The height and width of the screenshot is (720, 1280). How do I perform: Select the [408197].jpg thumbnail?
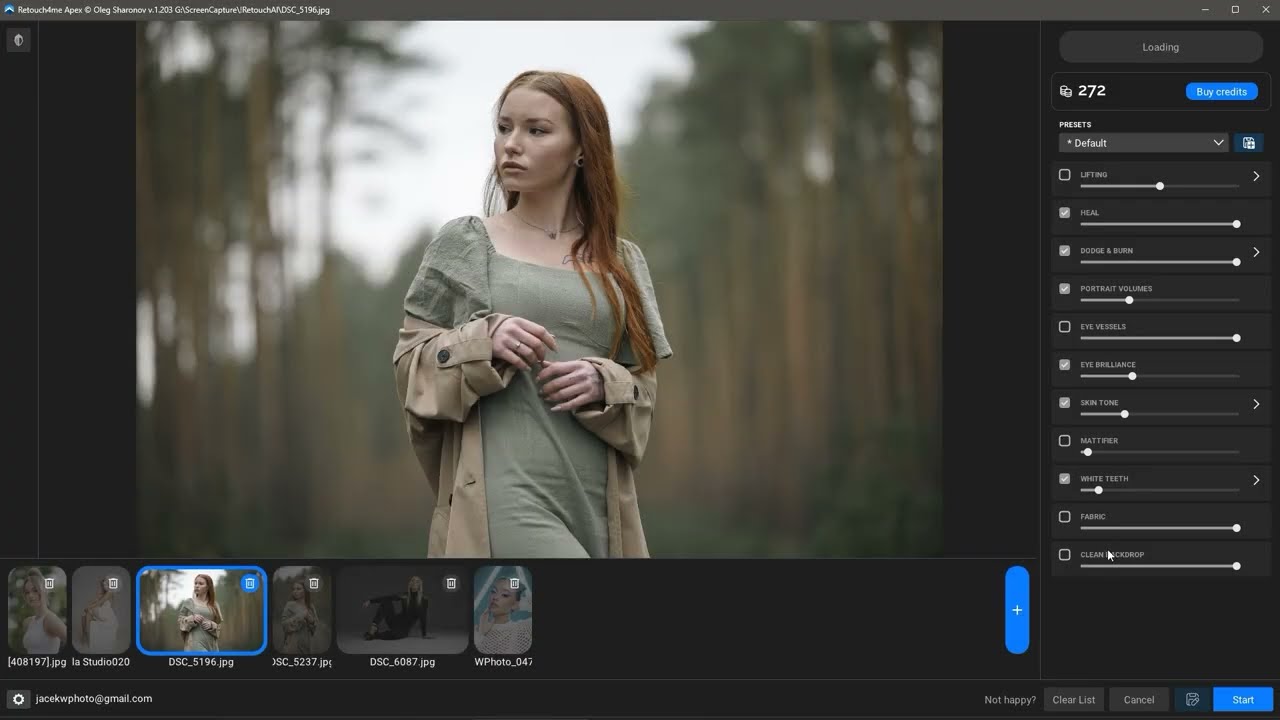[x=37, y=610]
